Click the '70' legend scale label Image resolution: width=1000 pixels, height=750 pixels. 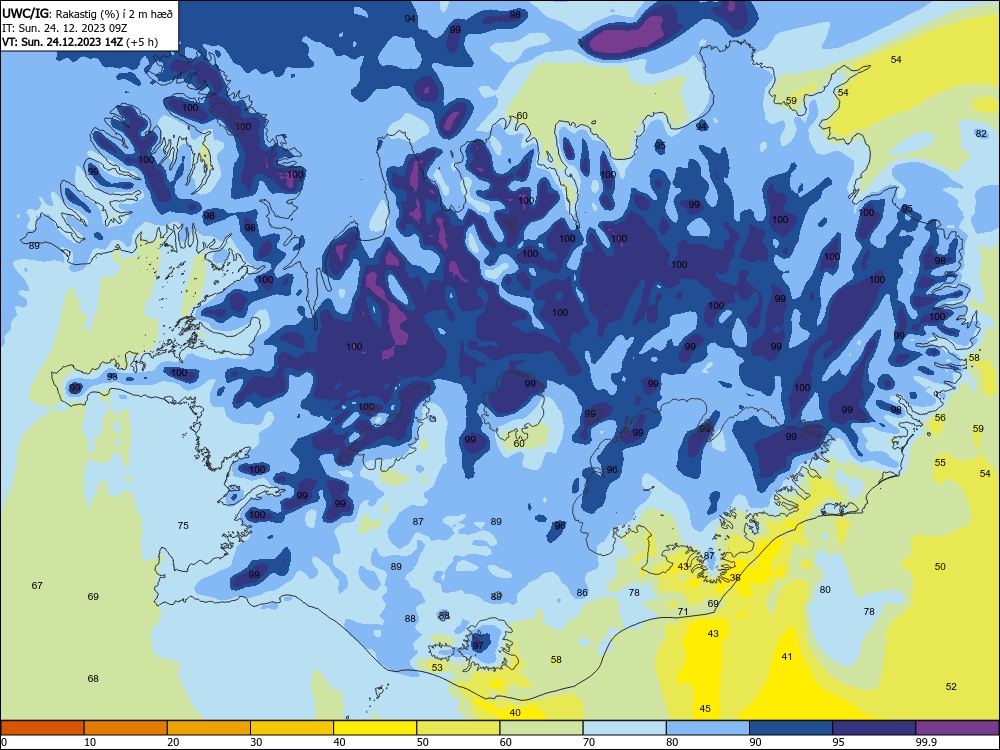[x=589, y=742]
